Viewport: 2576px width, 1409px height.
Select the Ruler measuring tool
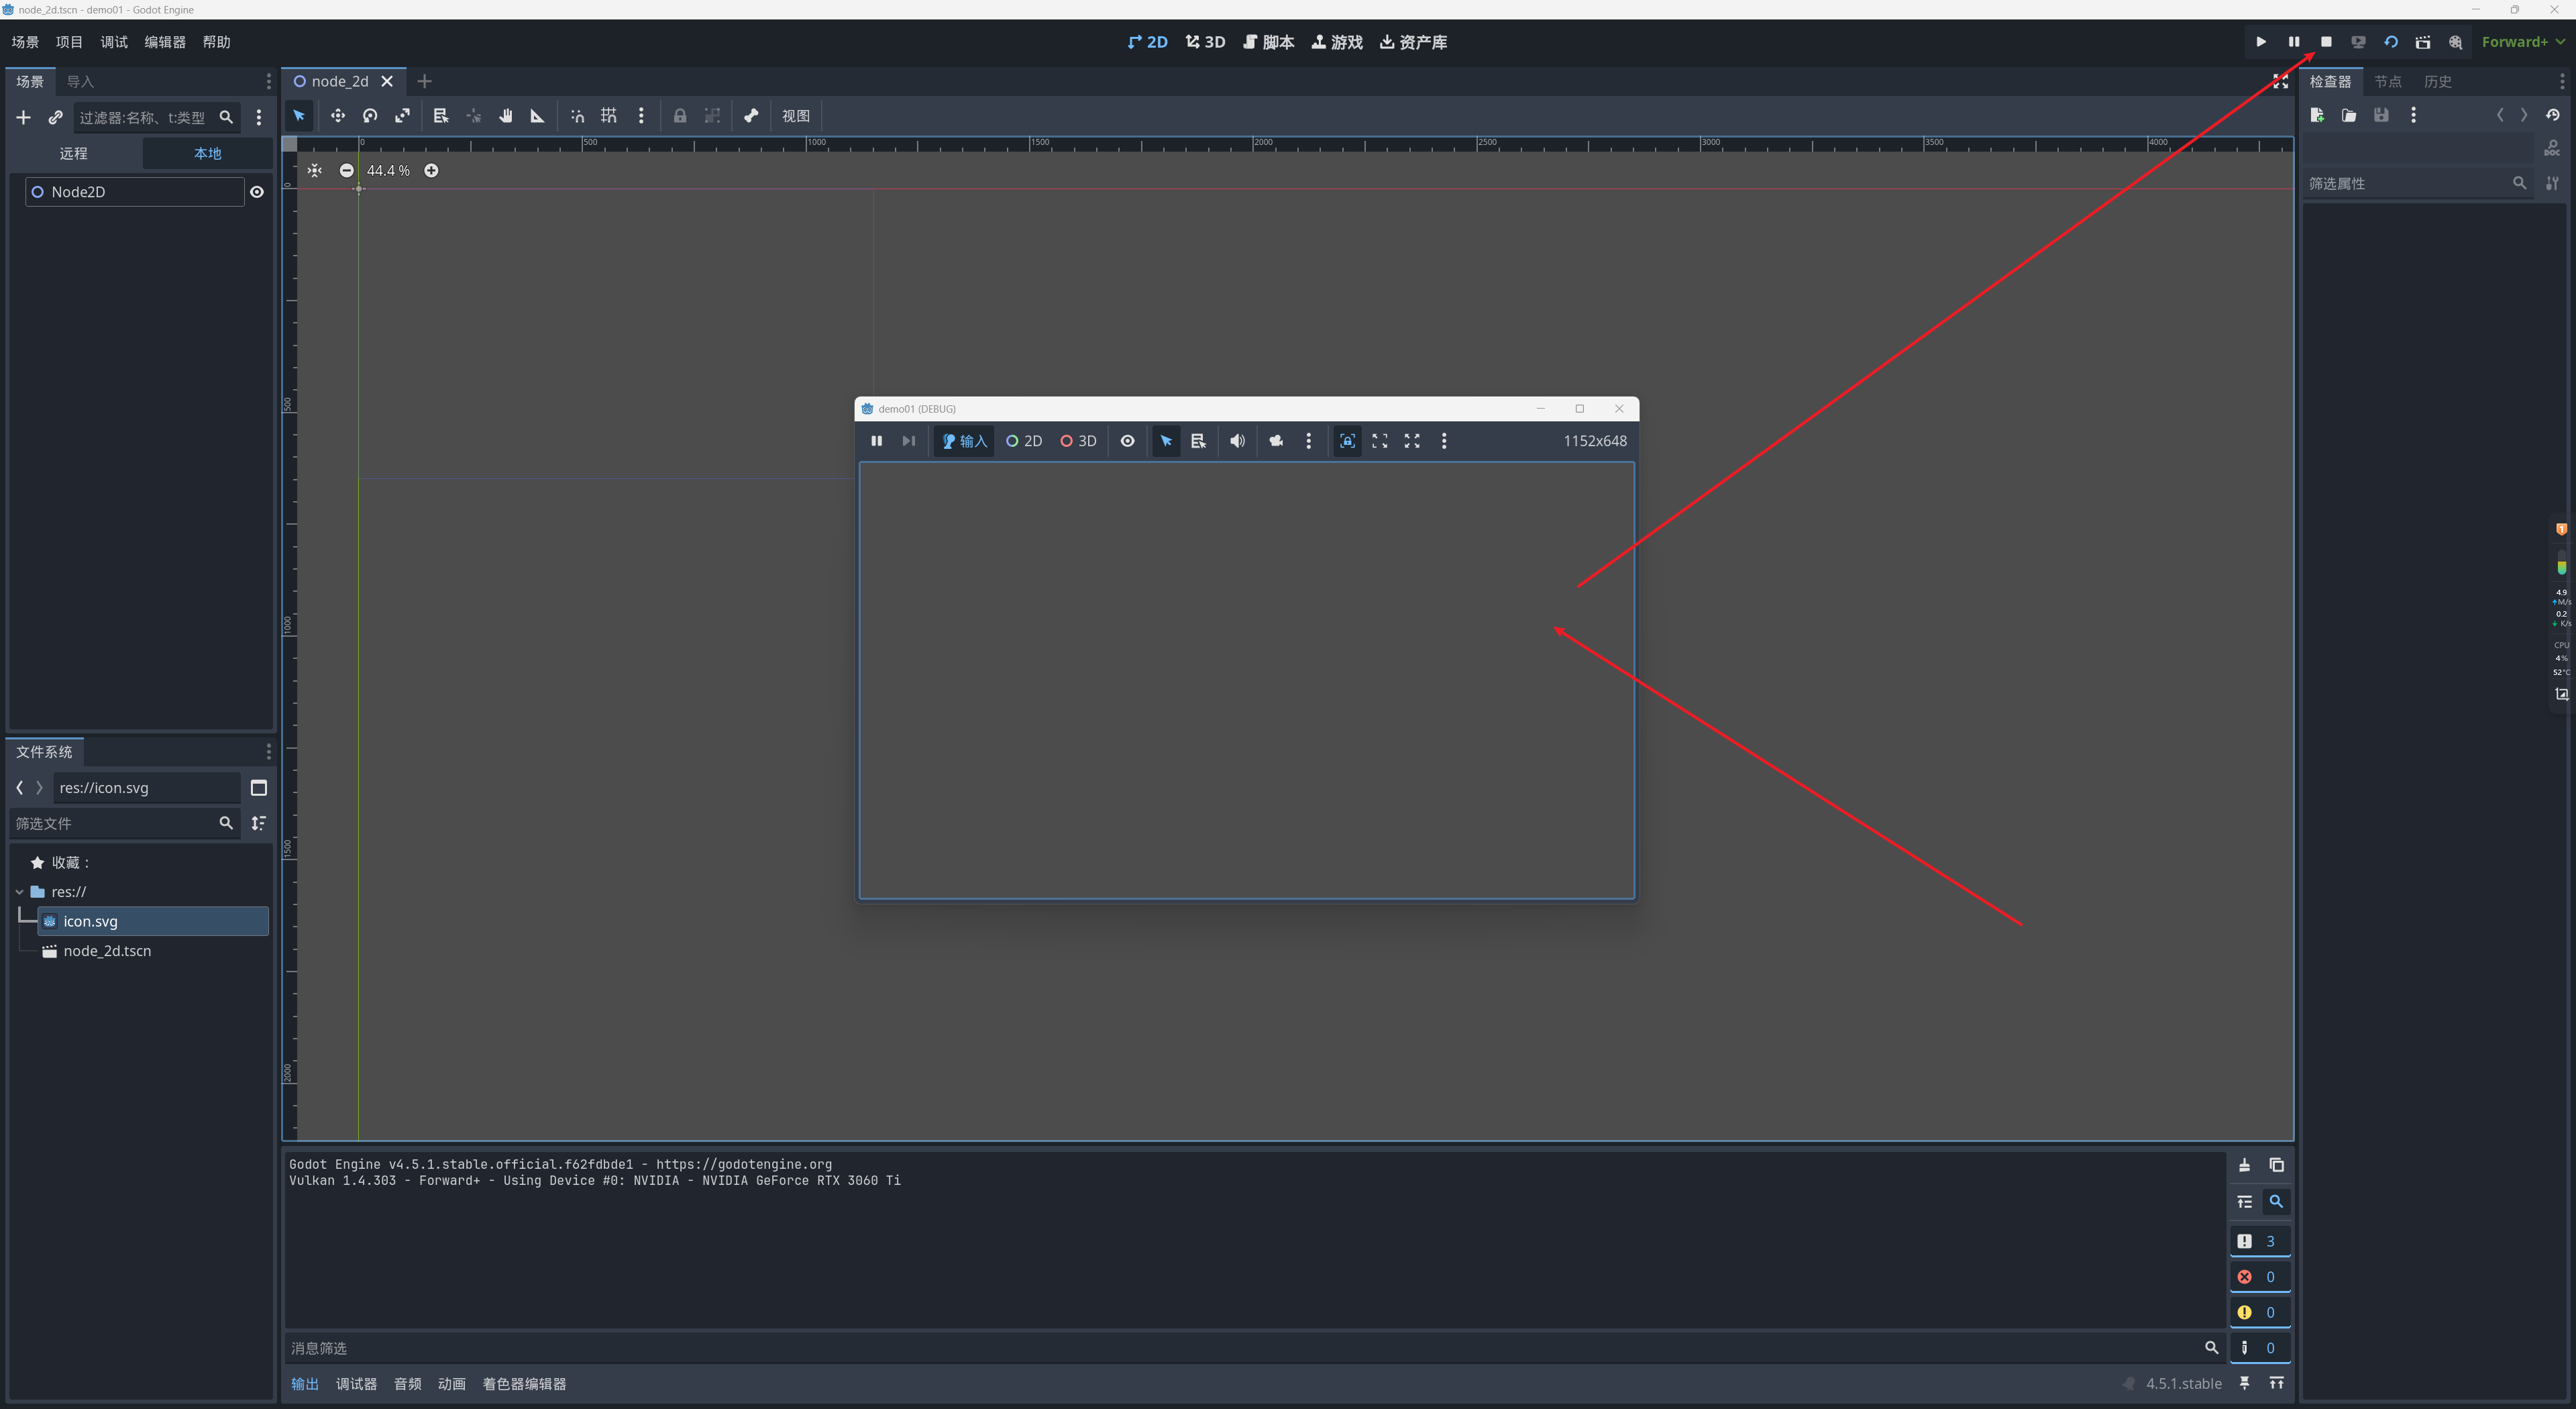point(538,116)
